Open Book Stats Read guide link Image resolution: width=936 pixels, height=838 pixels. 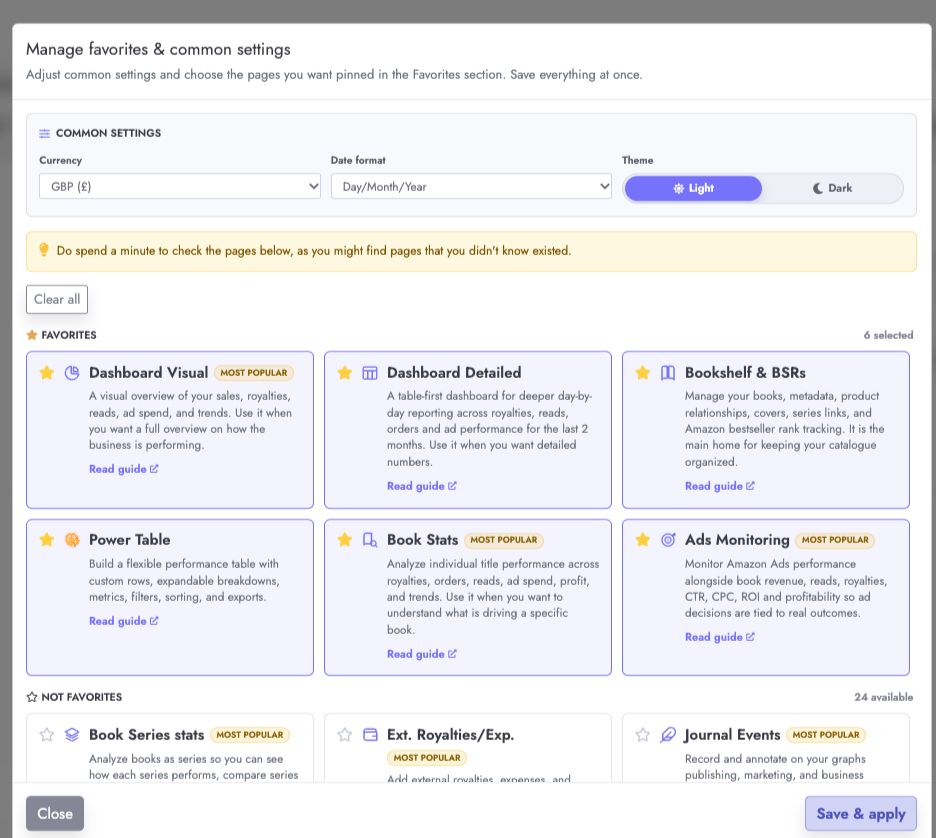(x=421, y=654)
